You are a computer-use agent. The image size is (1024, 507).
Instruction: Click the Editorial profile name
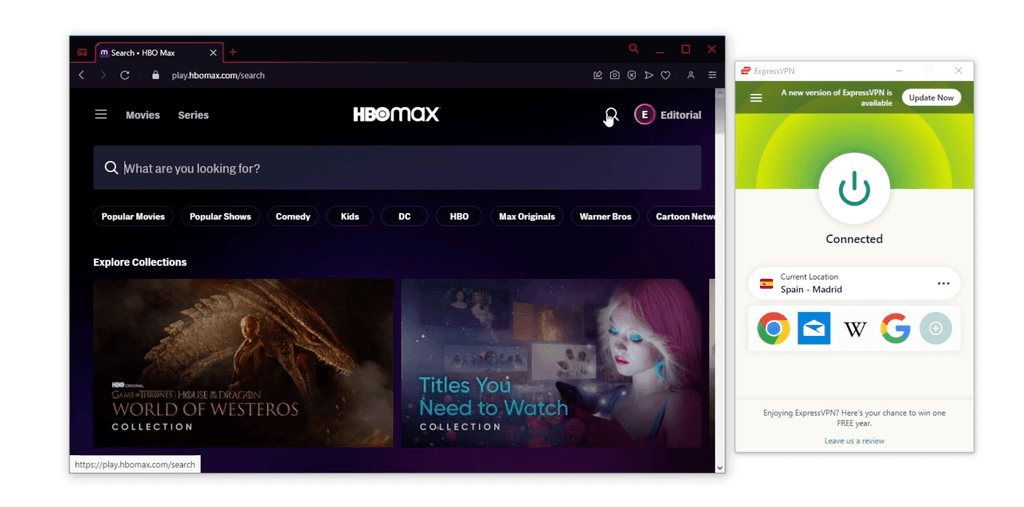point(681,115)
